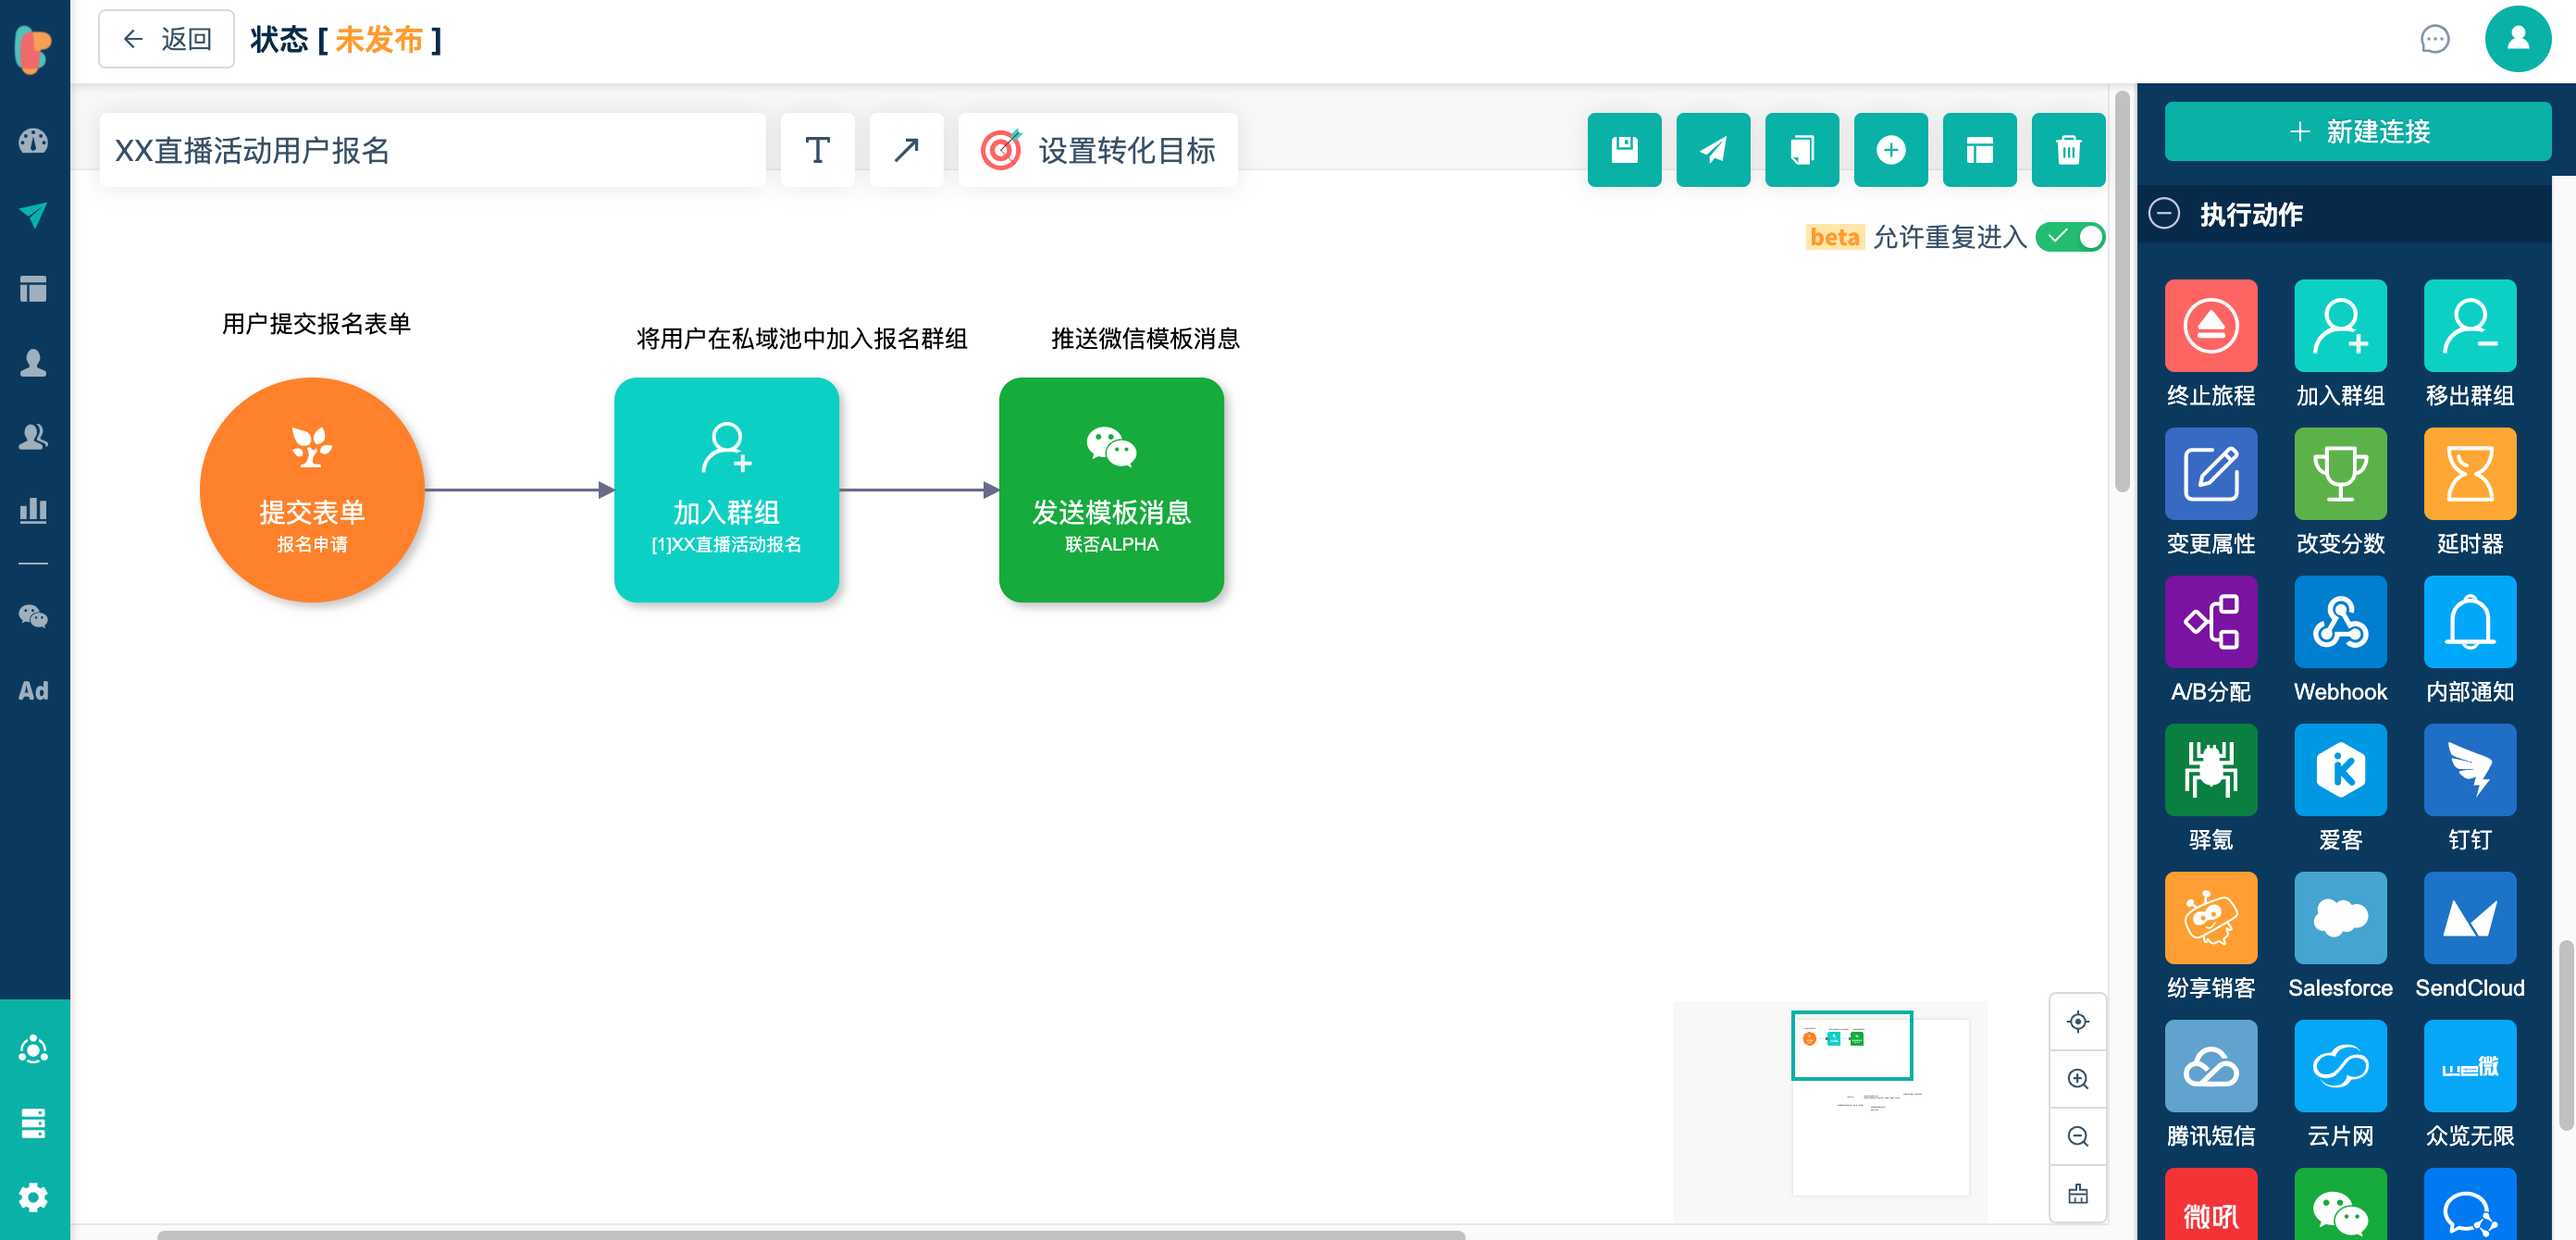Open the server stack sidebar item

click(x=33, y=1123)
